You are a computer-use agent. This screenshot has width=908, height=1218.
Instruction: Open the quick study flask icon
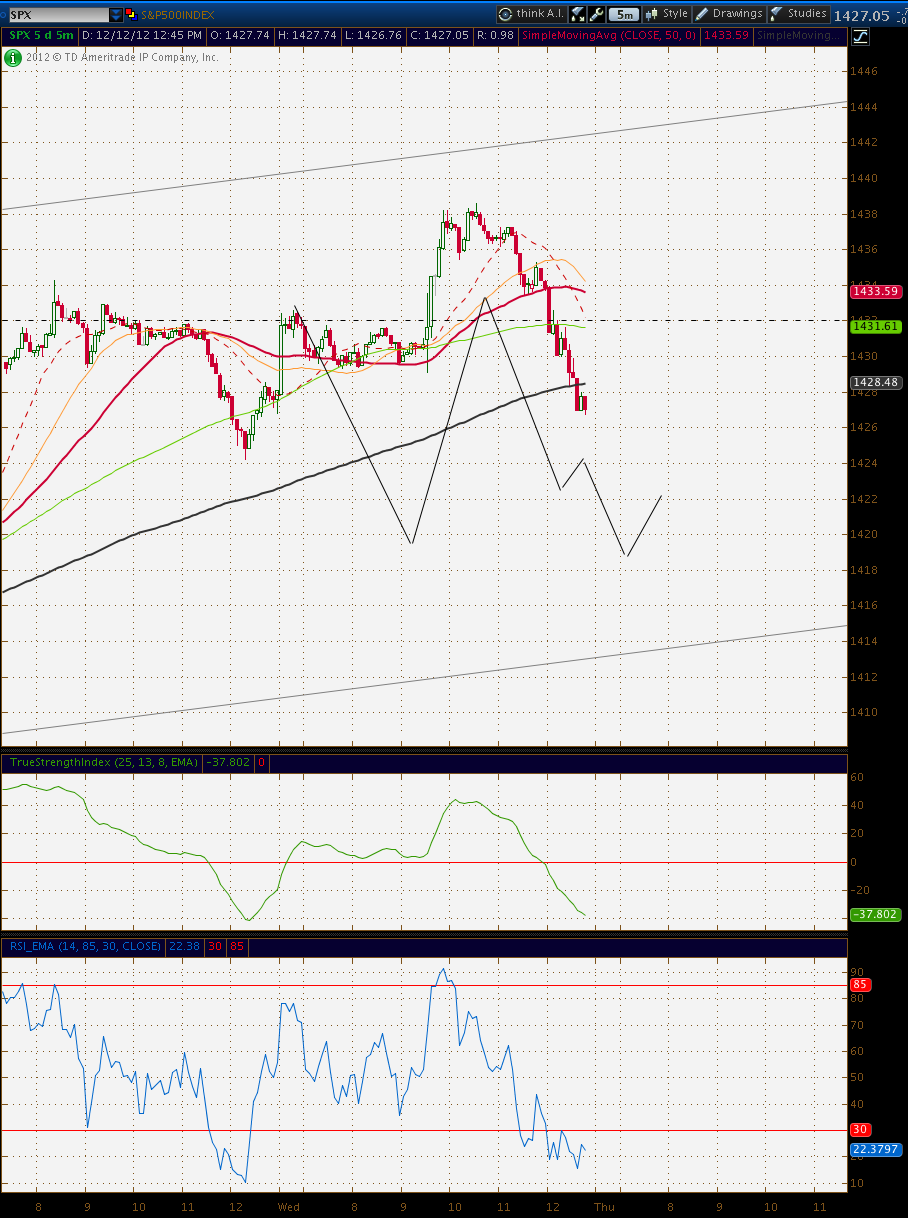578,14
